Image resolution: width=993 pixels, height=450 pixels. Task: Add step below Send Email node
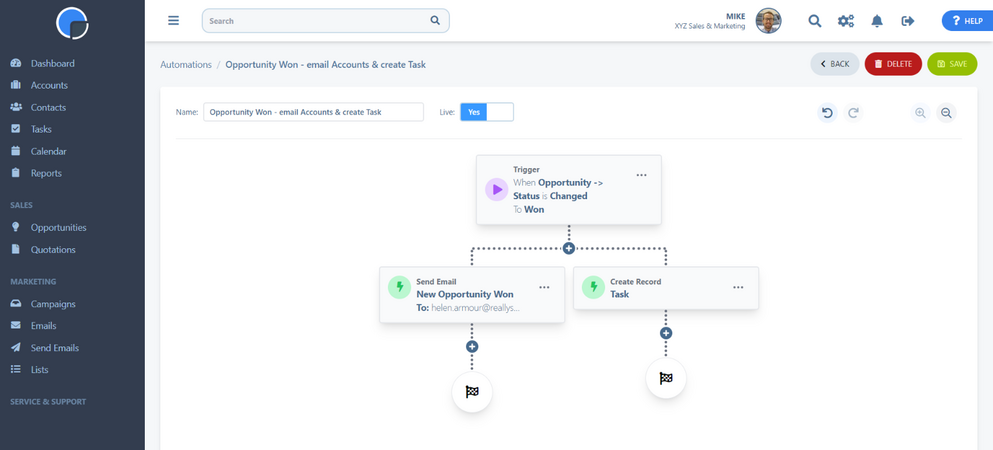tap(472, 347)
